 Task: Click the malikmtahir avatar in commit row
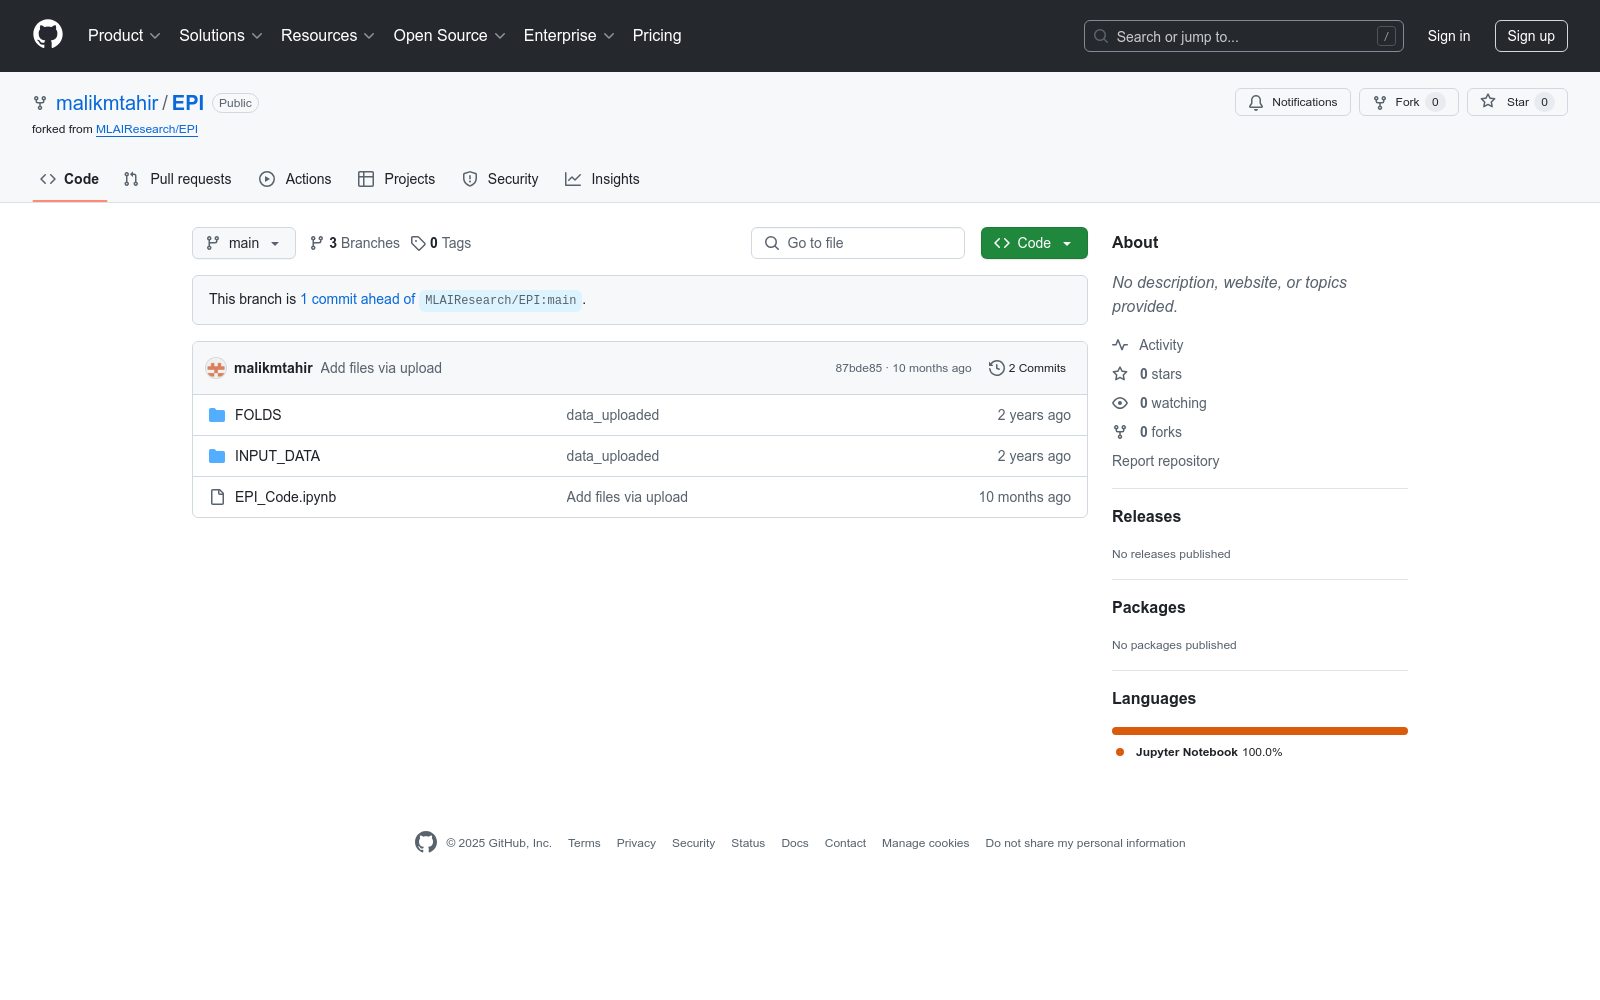click(216, 368)
